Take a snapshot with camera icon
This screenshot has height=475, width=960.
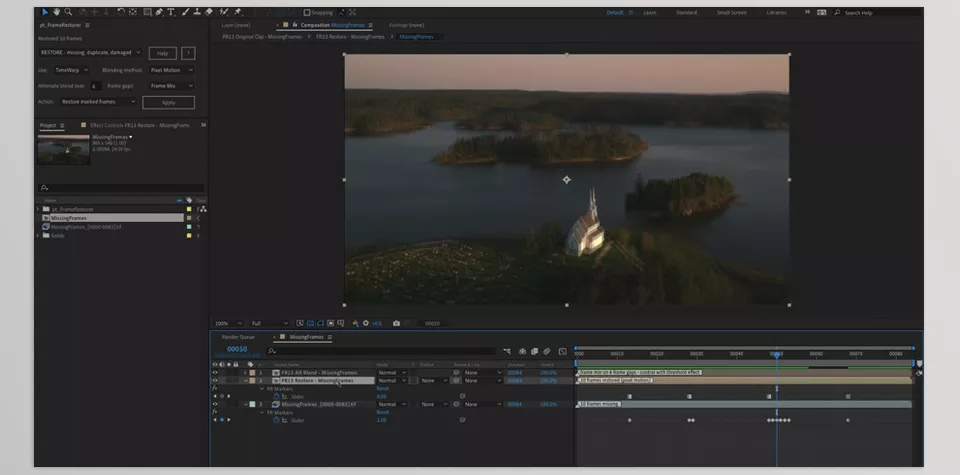click(396, 323)
